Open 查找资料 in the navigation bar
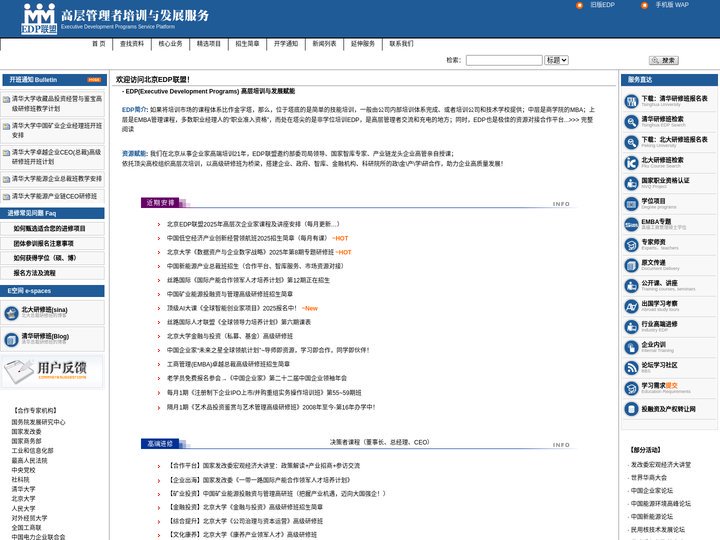Viewport: 720px width, 540px height. 132,44
